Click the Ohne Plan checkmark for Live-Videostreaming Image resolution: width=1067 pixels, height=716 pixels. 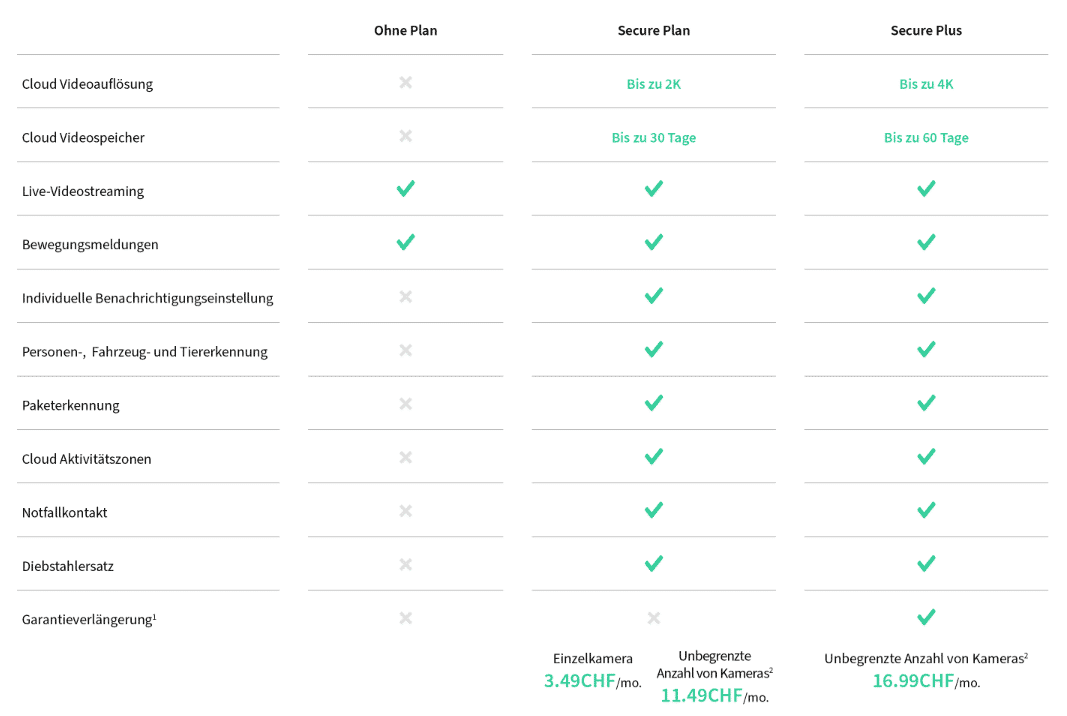pyautogui.click(x=406, y=189)
